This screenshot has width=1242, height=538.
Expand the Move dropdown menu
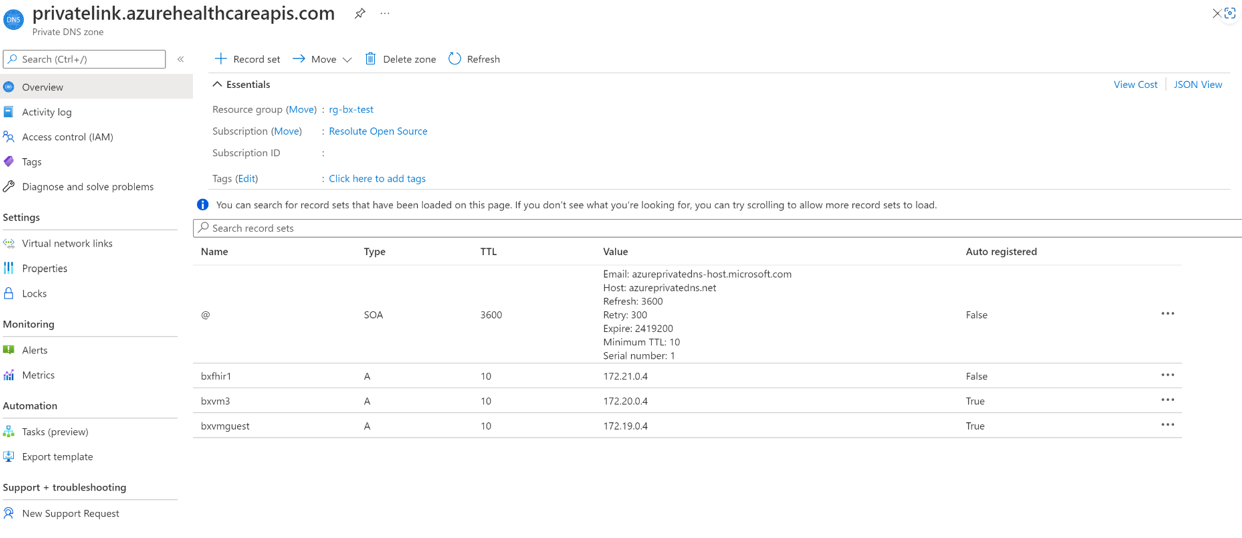pyautogui.click(x=347, y=60)
